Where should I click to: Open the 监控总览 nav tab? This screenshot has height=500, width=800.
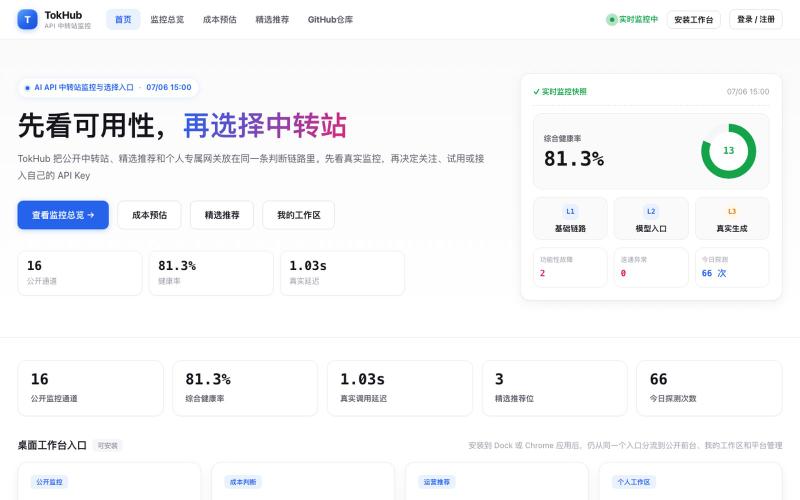pos(167,19)
